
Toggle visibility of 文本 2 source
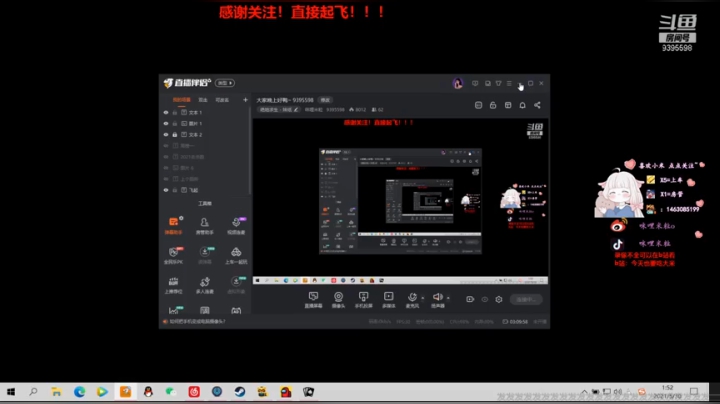pyautogui.click(x=166, y=135)
